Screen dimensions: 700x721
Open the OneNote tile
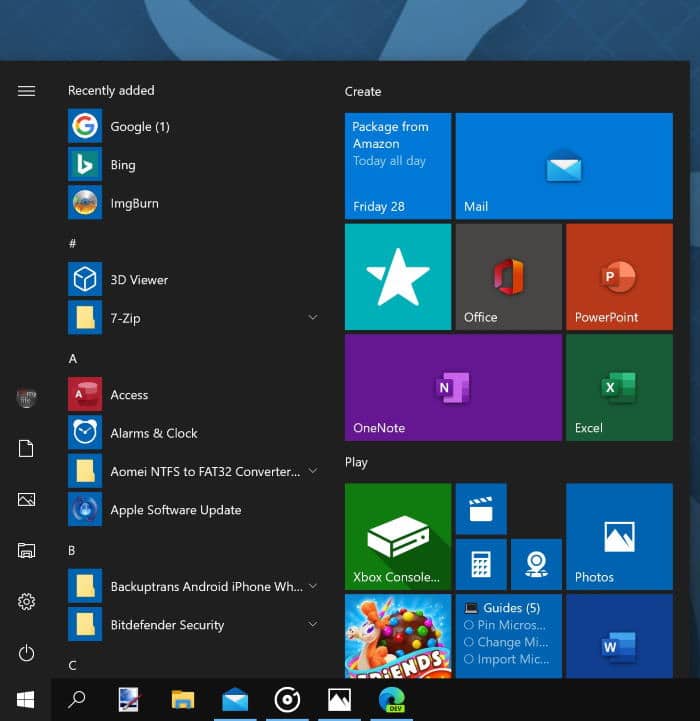[453, 388]
